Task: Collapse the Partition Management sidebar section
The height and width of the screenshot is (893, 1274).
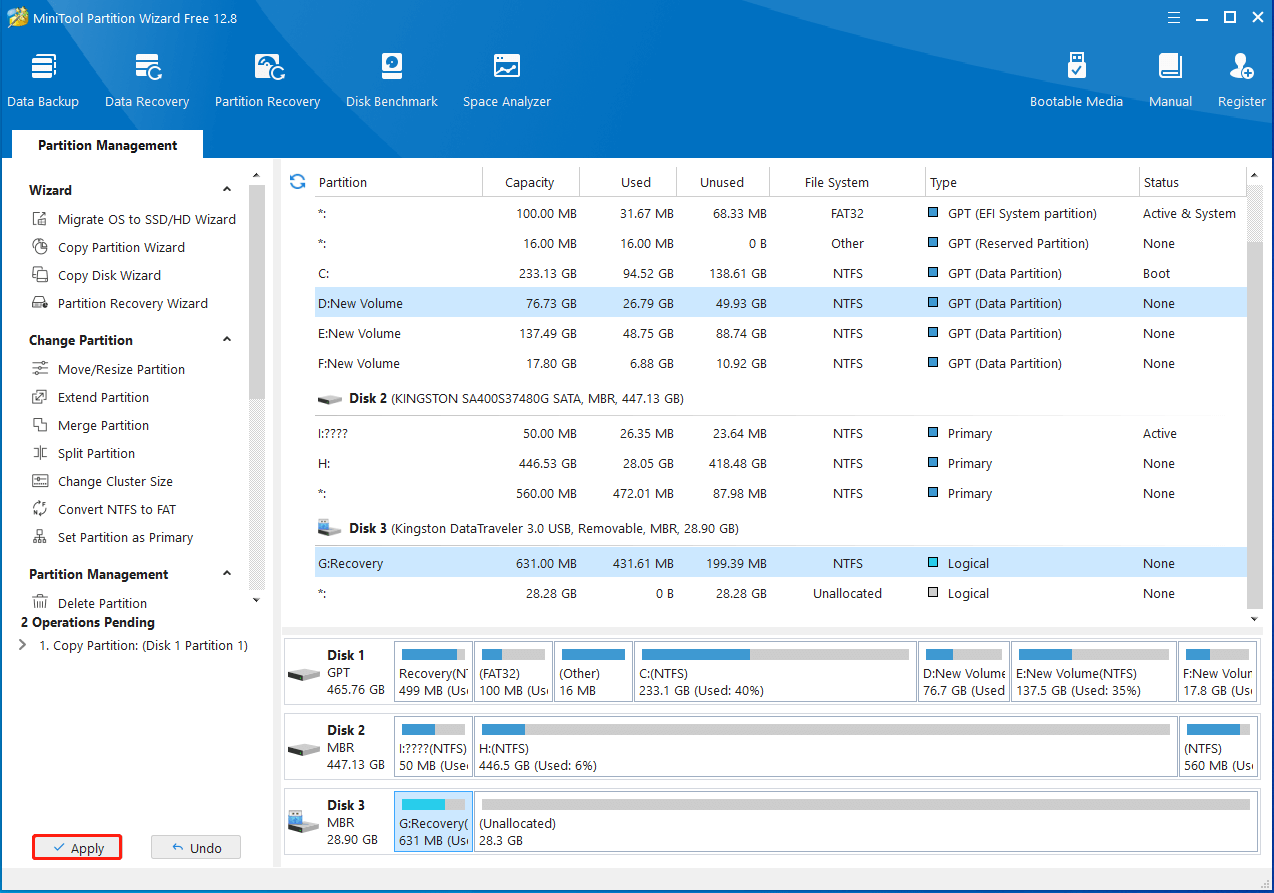Action: click(227, 574)
